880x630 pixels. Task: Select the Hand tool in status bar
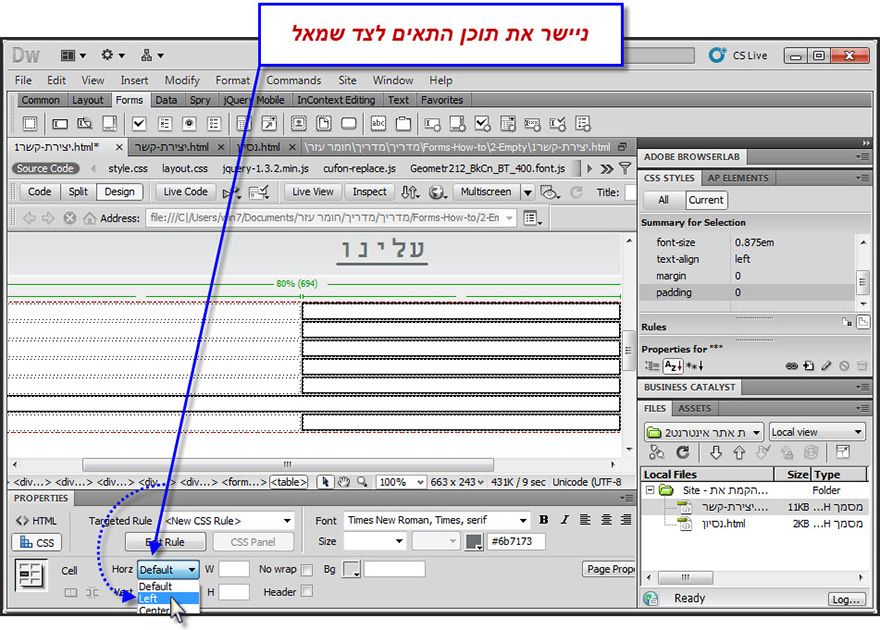pos(343,481)
